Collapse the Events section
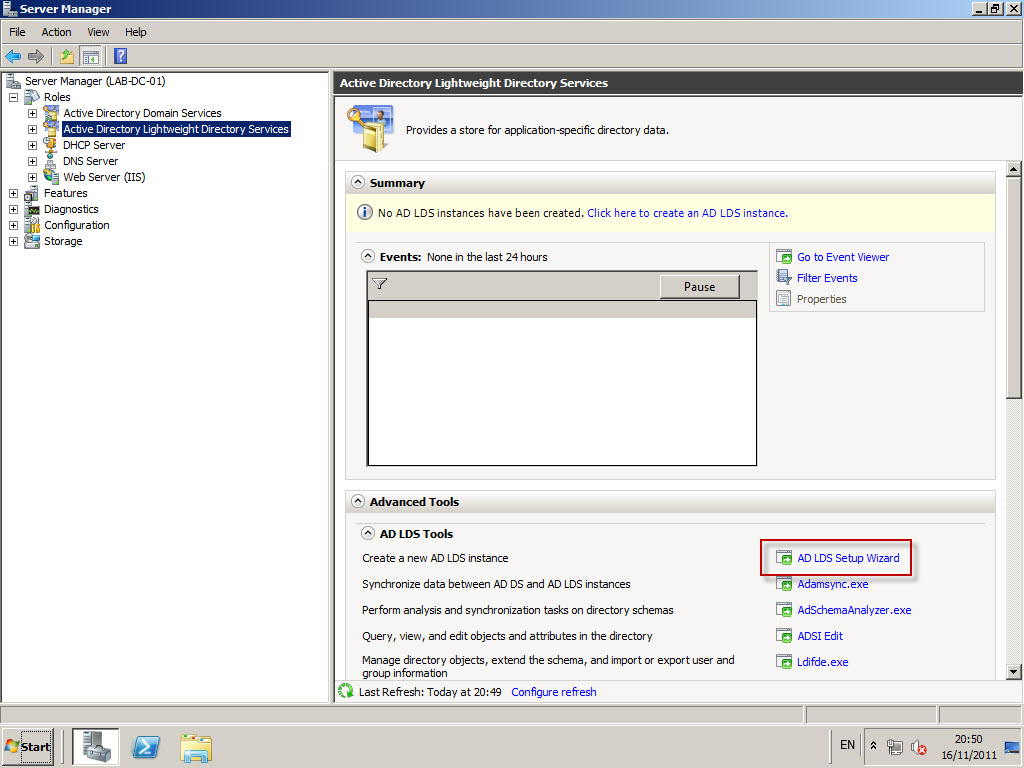 click(x=368, y=256)
